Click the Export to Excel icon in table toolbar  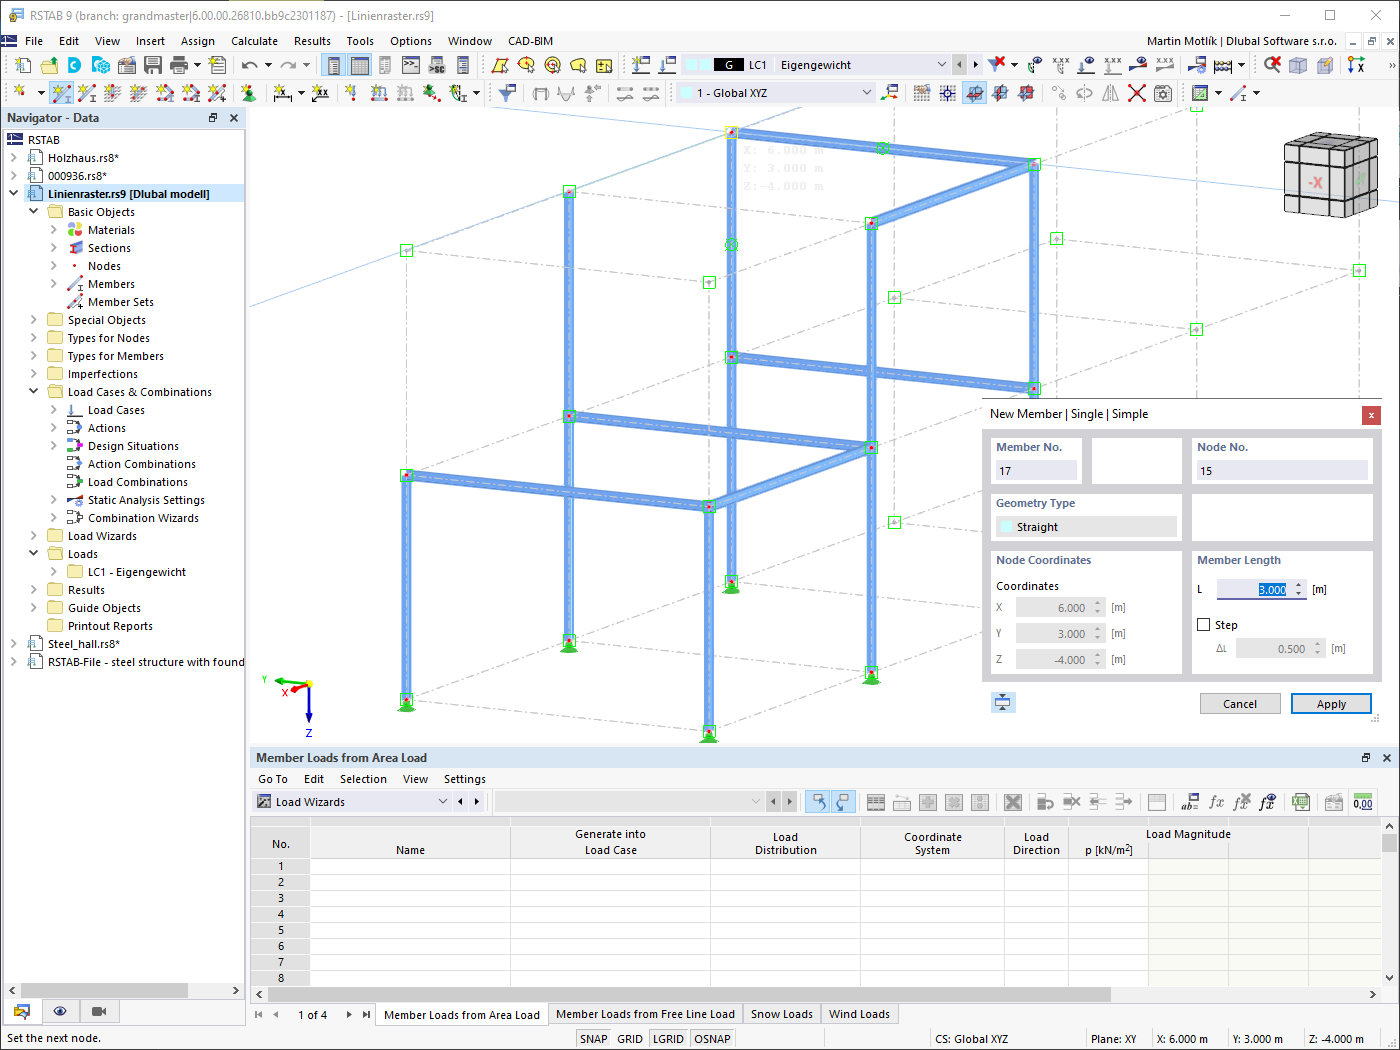tap(1301, 802)
